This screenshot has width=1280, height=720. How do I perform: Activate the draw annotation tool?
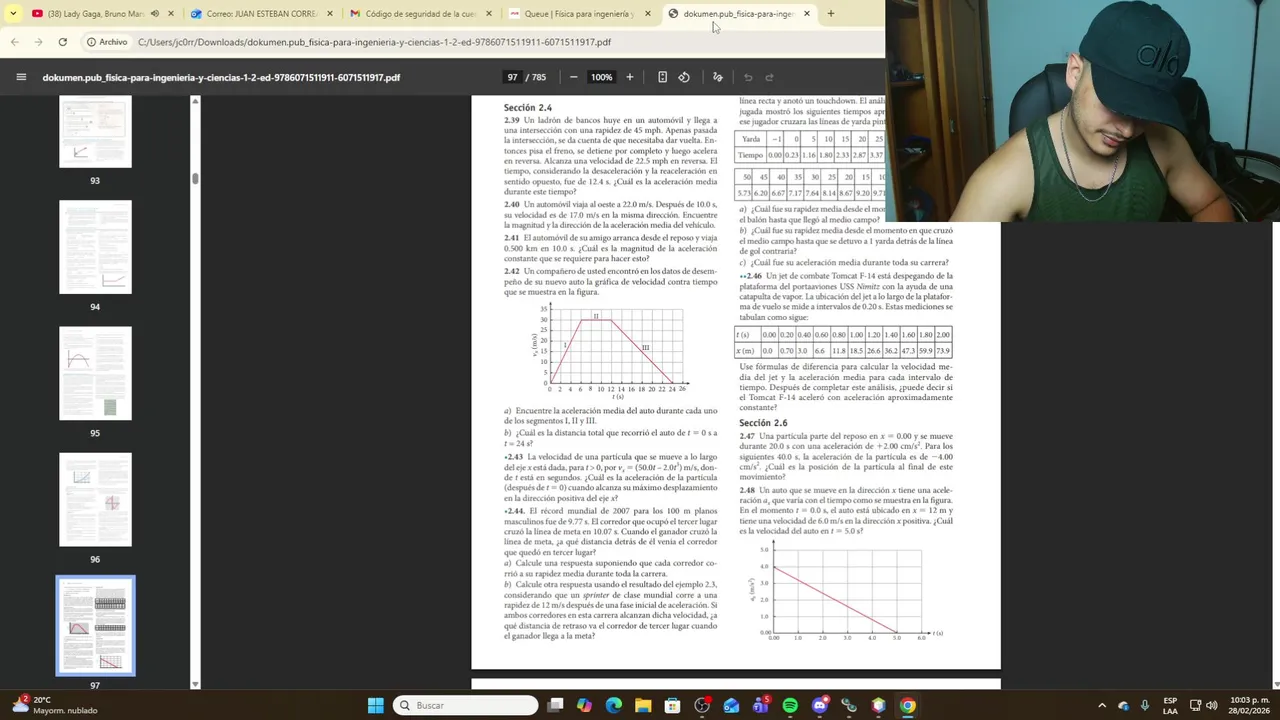click(717, 77)
